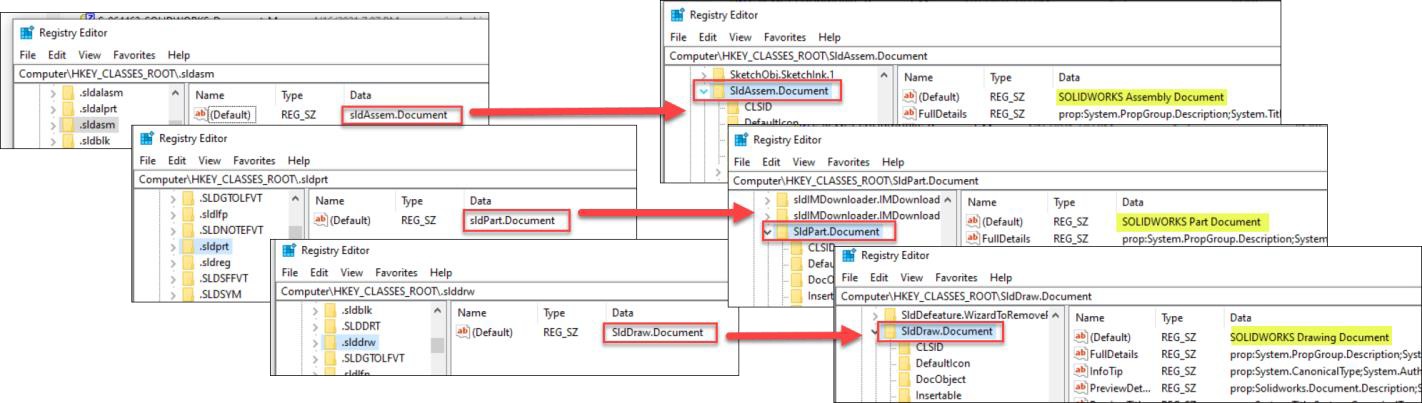Viewport: 1422px width, 403px height.
Task: Select the SldDraw.Document key in tree
Action: point(945,331)
